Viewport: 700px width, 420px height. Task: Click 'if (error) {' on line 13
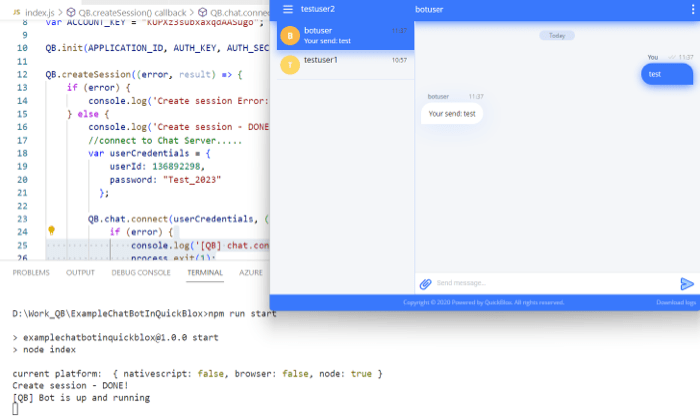click(x=99, y=88)
